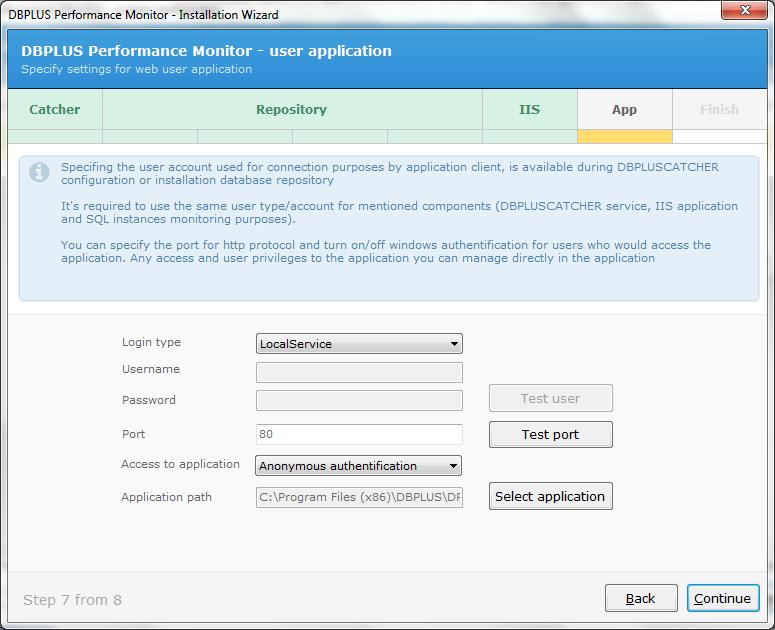Click the 'Login type' label

coord(151,342)
